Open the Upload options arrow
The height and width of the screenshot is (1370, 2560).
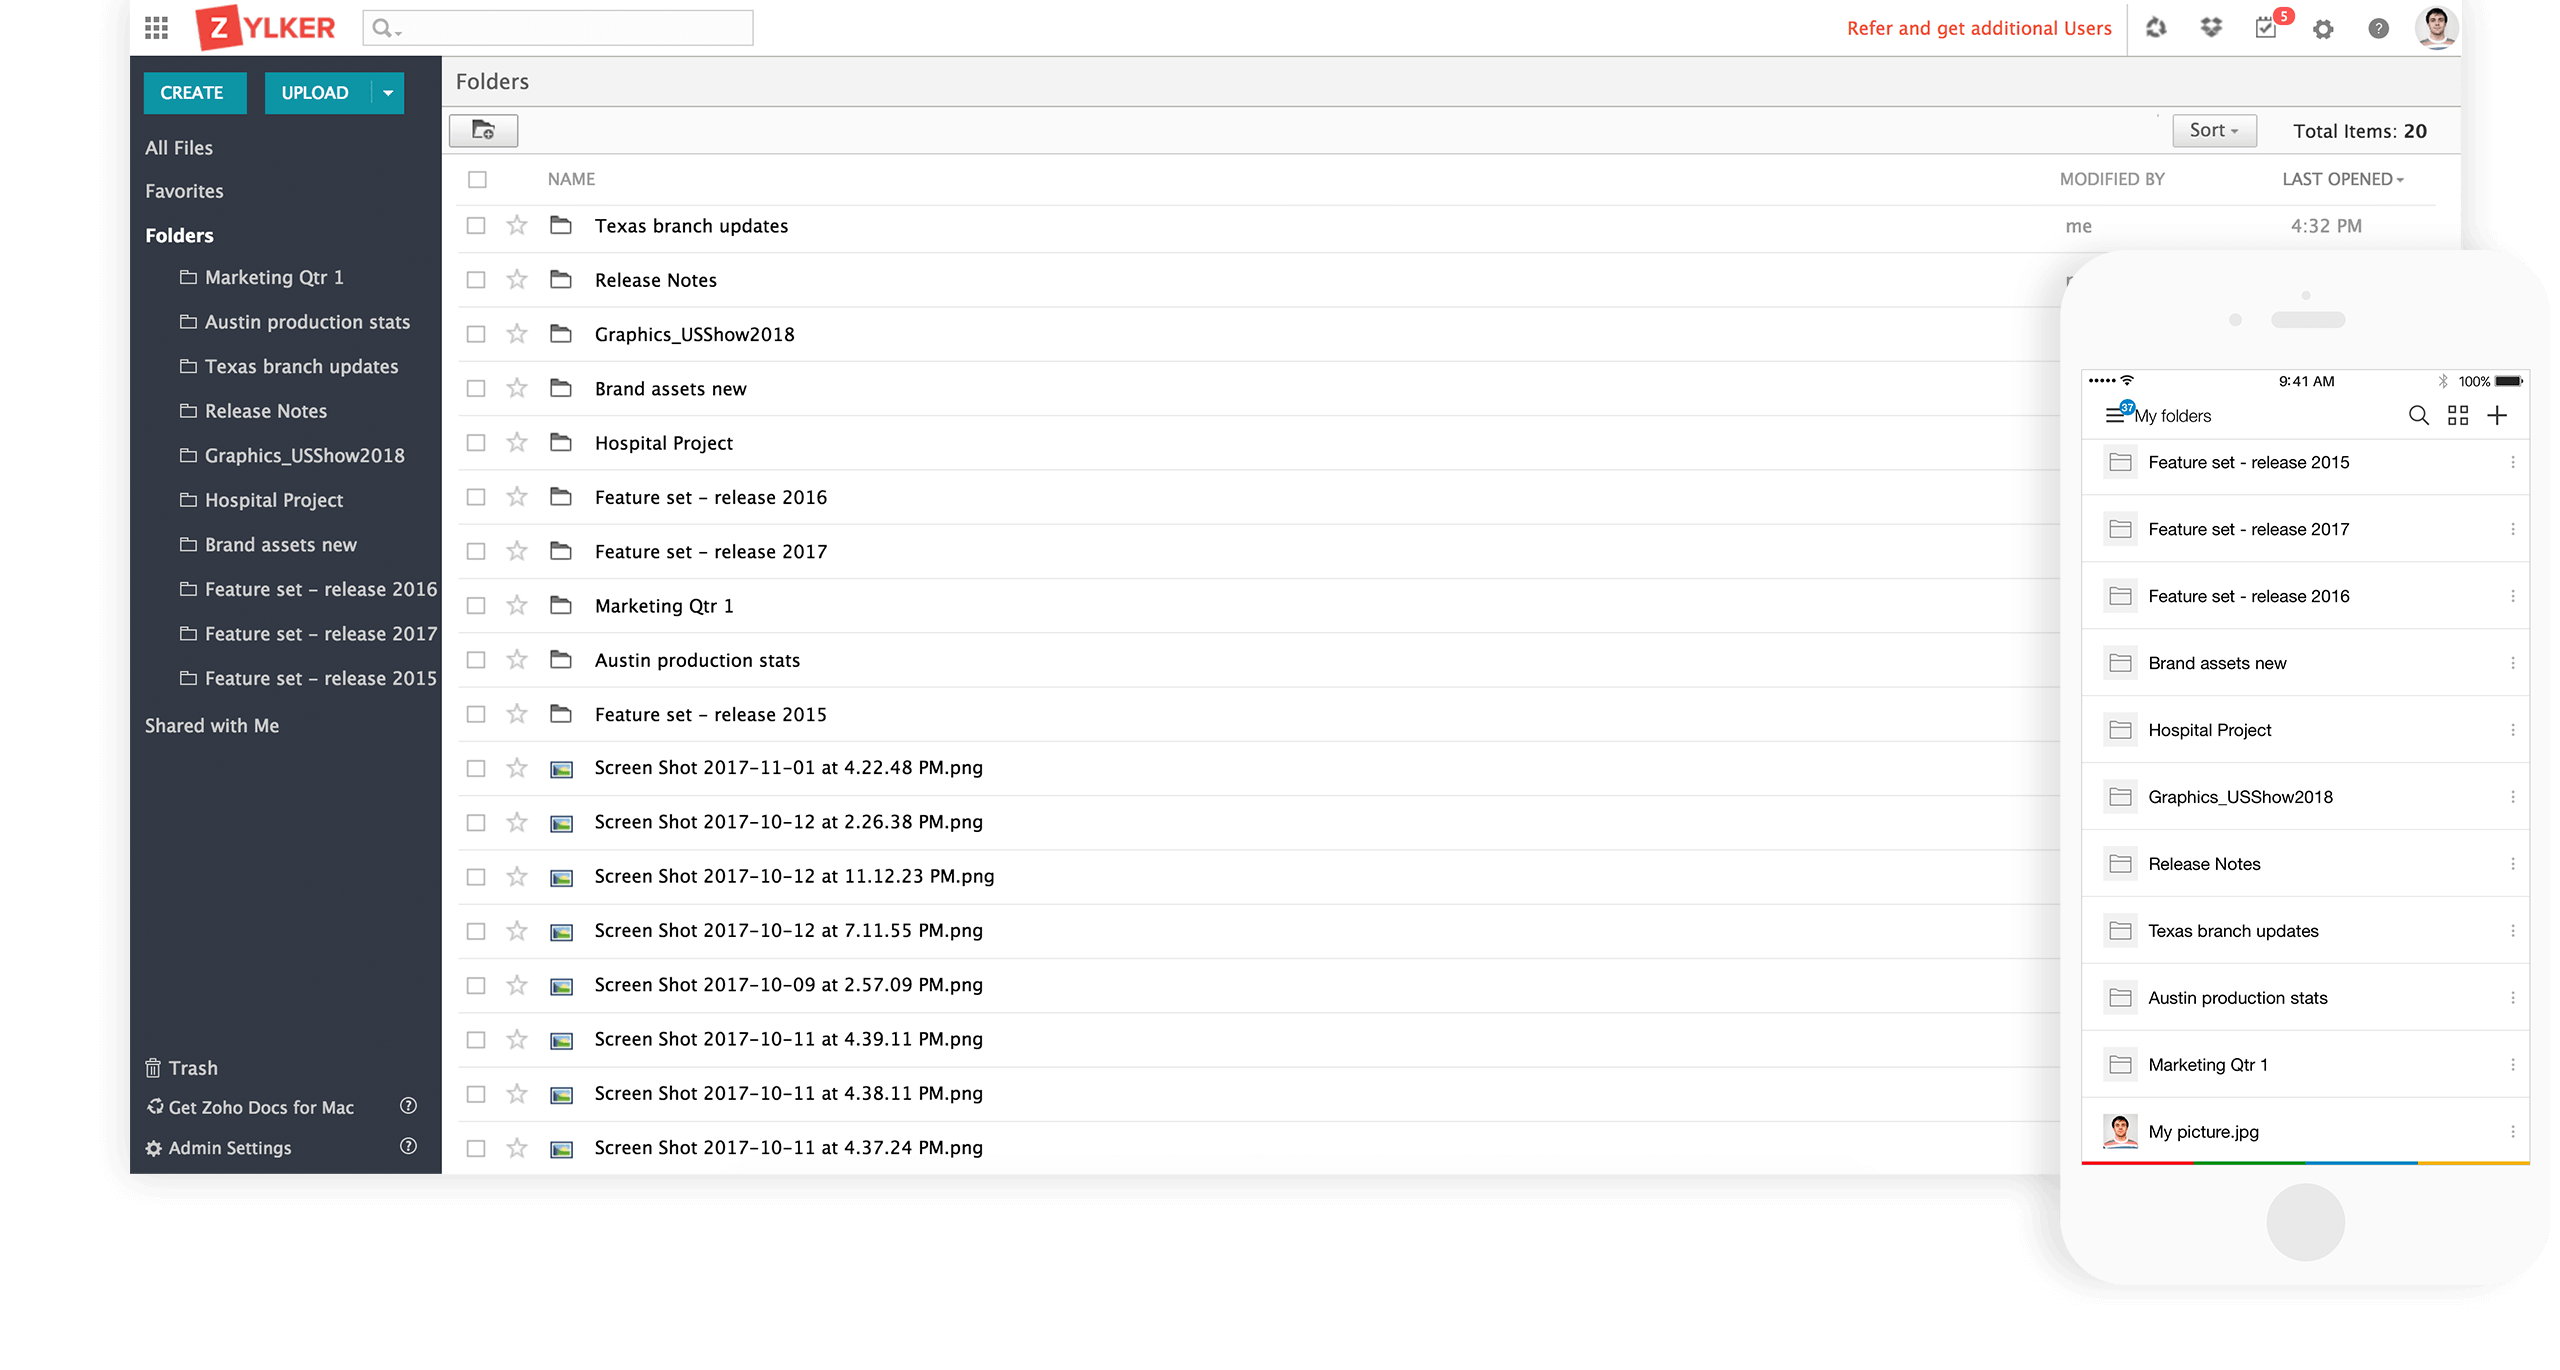click(388, 92)
